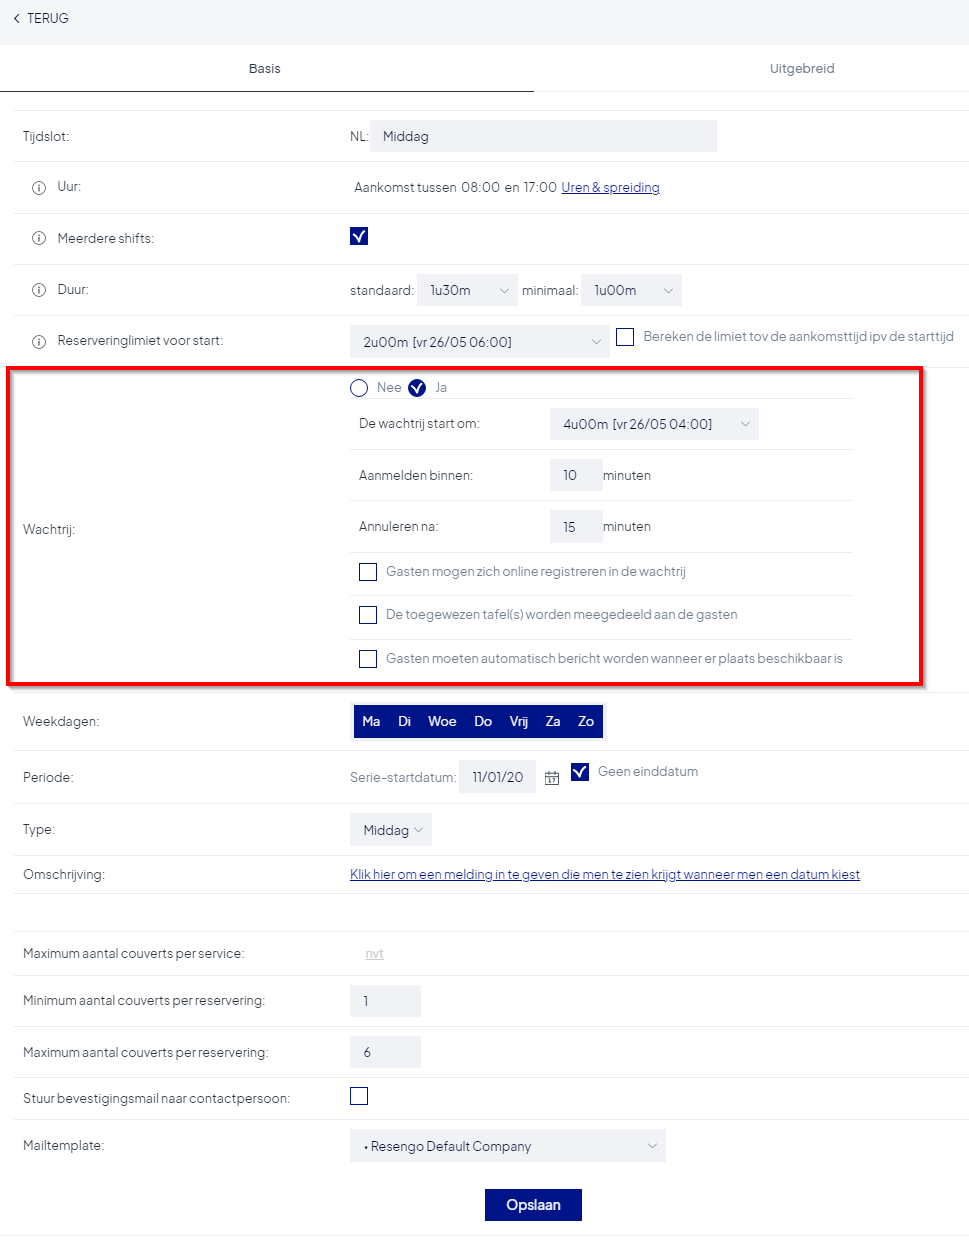The width and height of the screenshot is (969, 1241).
Task: Open the standaard duration dropdown 1u30m
Action: click(467, 290)
